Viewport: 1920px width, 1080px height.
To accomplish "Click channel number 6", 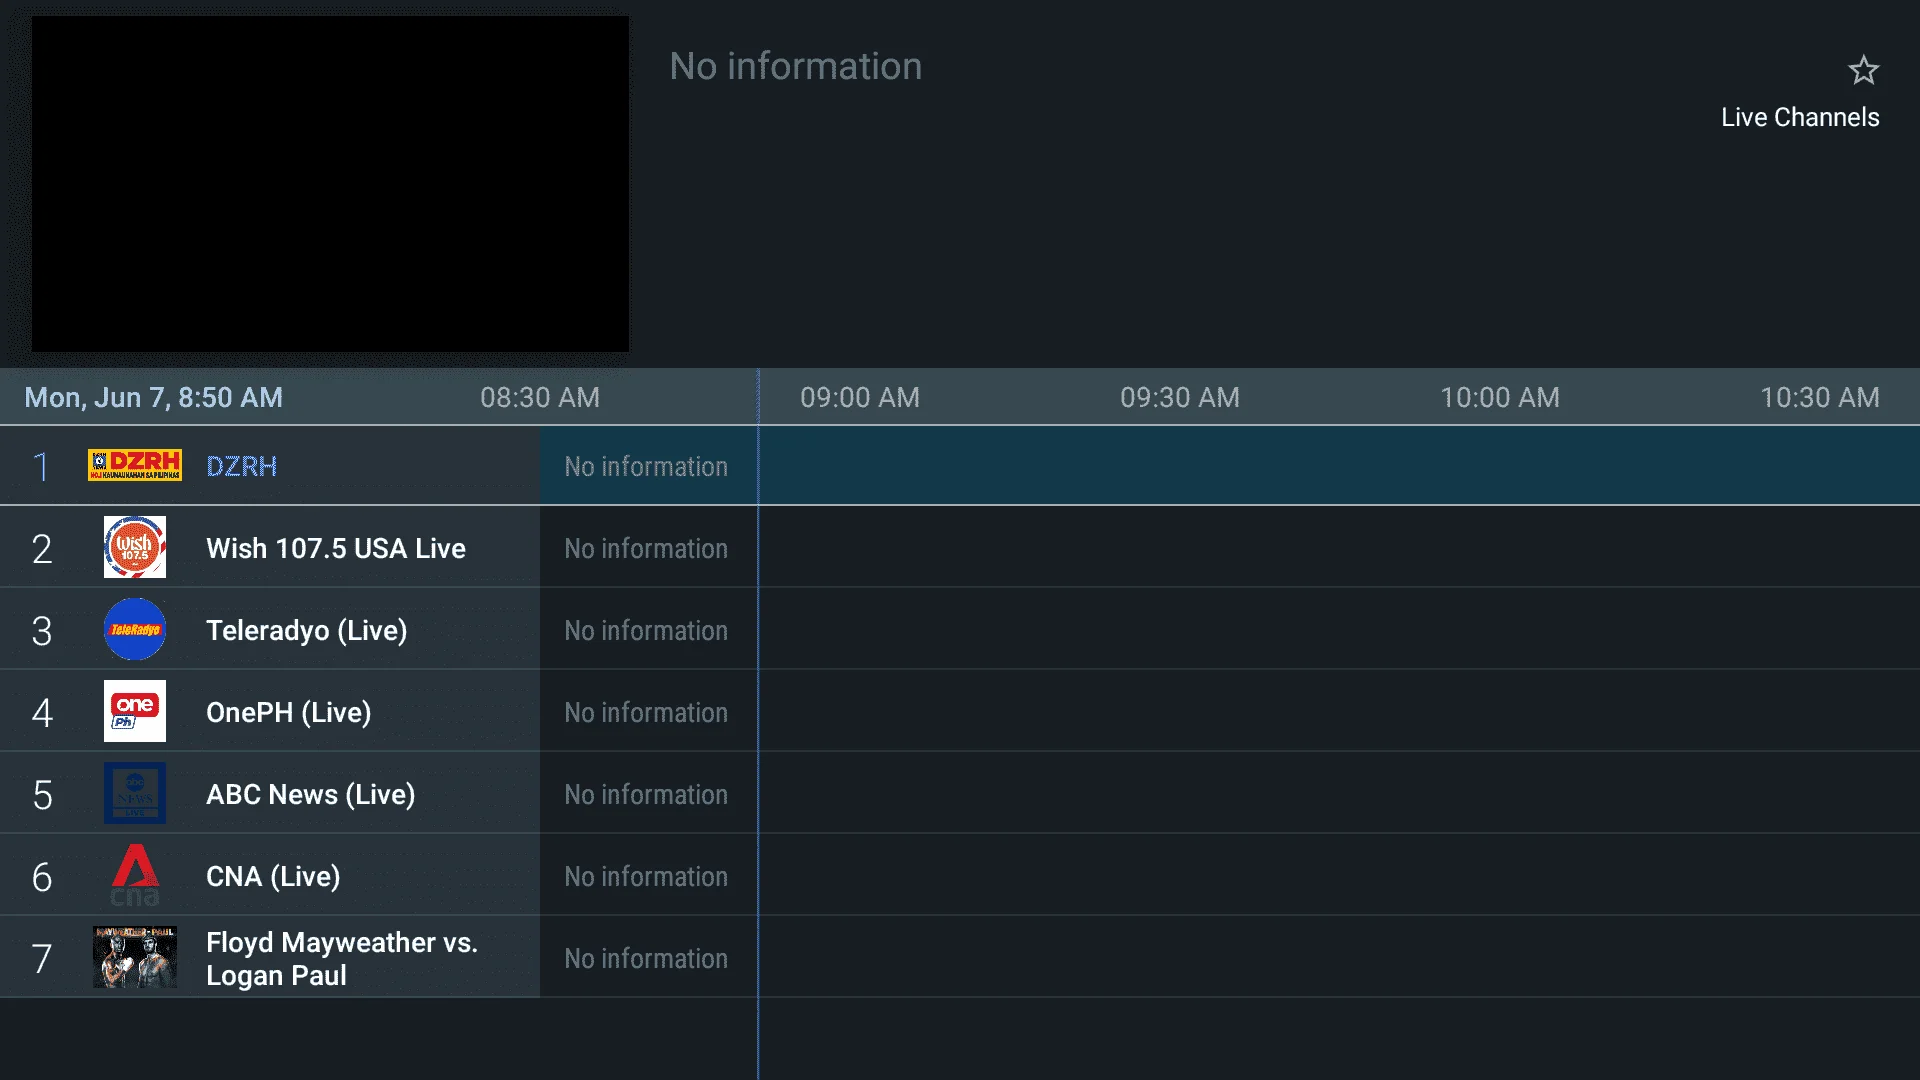I will pos(41,877).
